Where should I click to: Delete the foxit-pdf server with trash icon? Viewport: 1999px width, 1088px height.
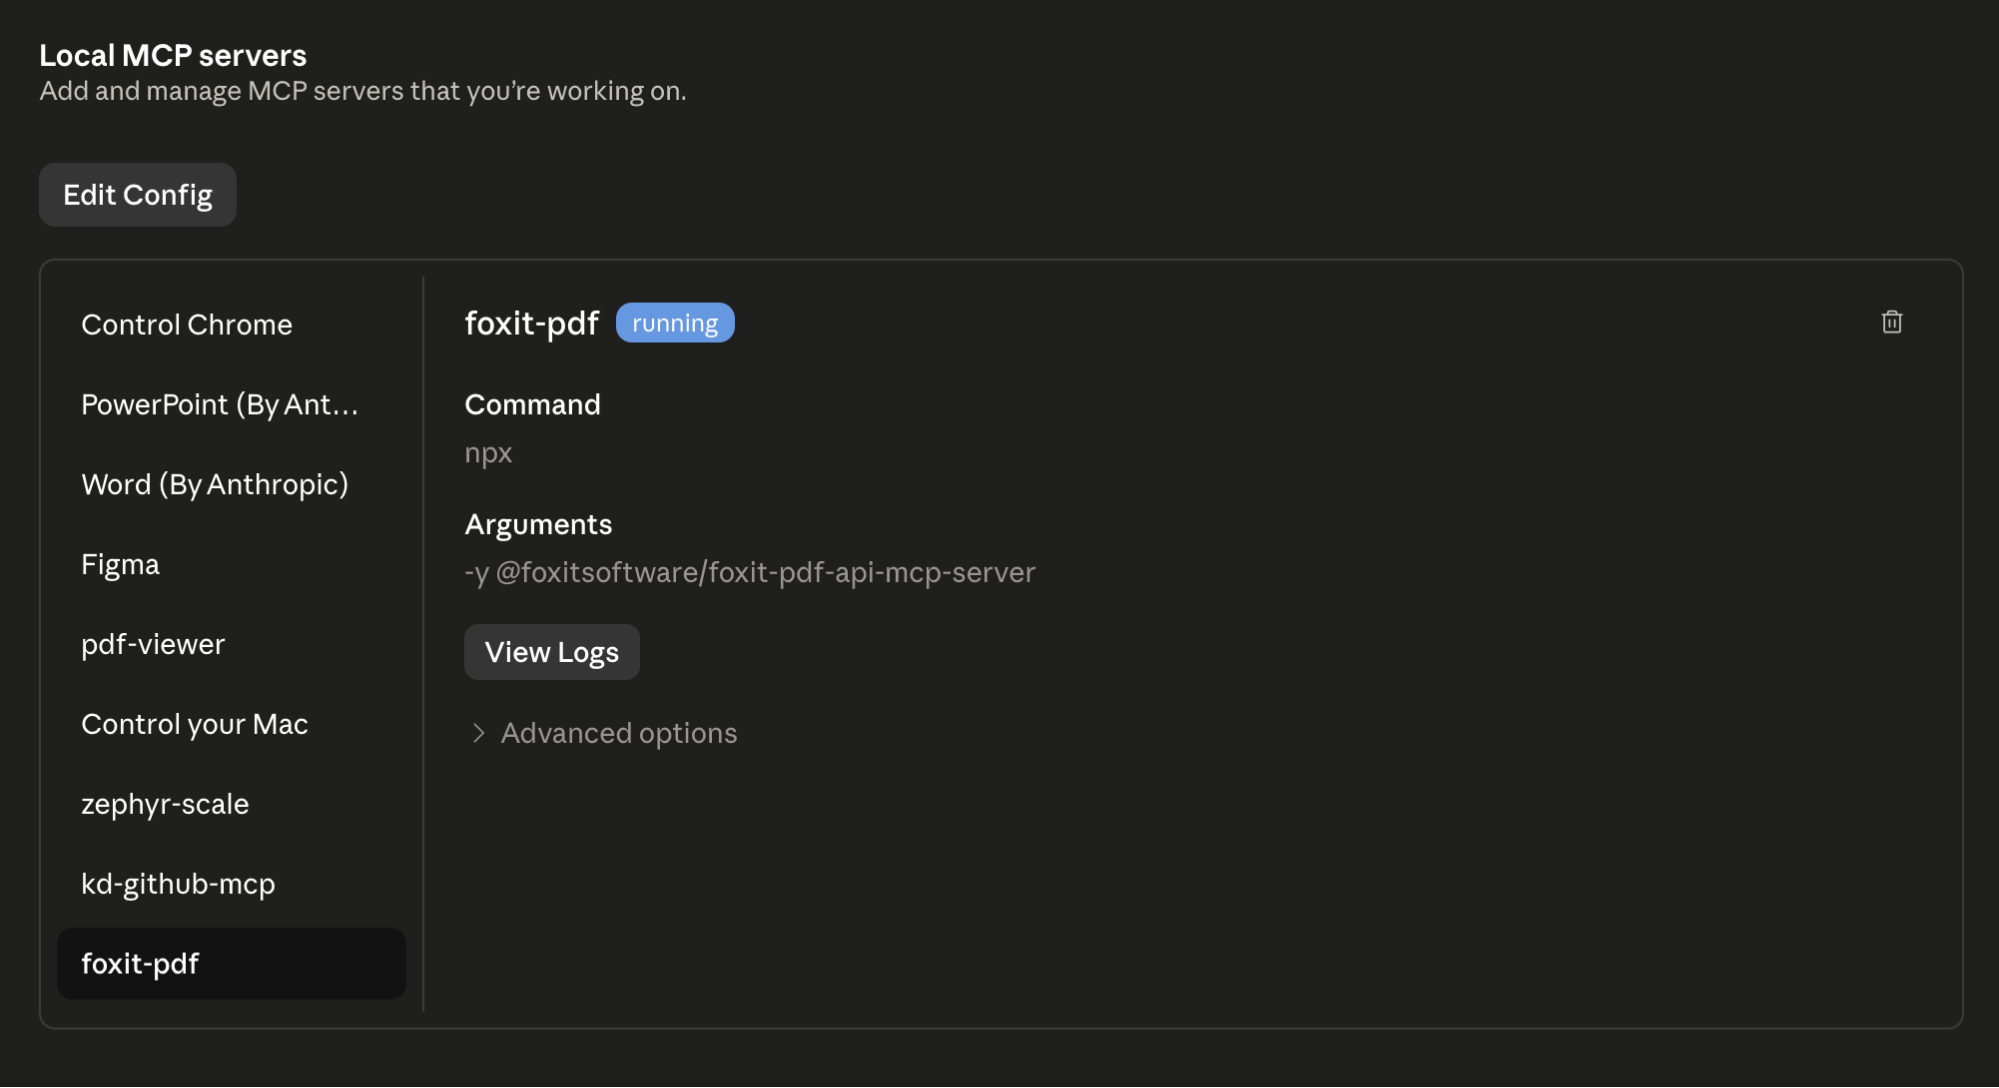(x=1891, y=322)
